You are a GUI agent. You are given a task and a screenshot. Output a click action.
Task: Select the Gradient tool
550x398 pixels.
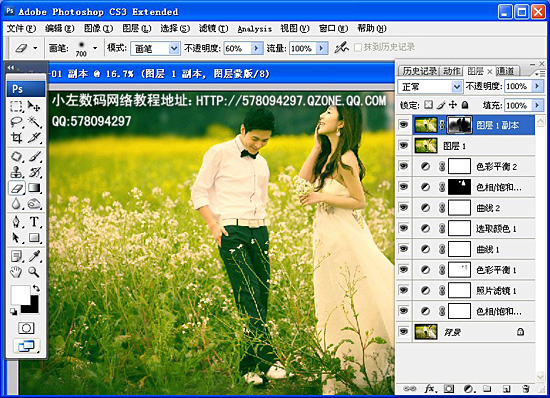point(34,188)
